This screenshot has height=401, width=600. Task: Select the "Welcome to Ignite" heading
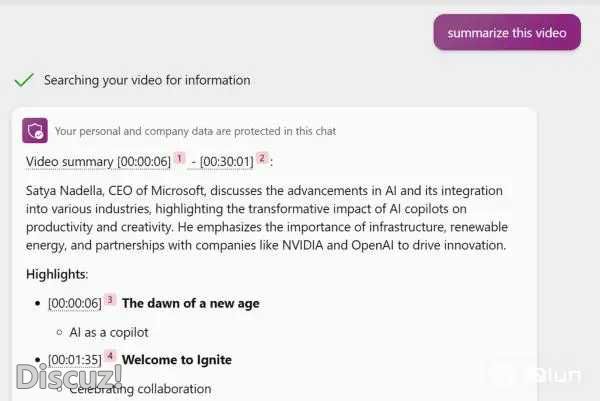coord(176,360)
